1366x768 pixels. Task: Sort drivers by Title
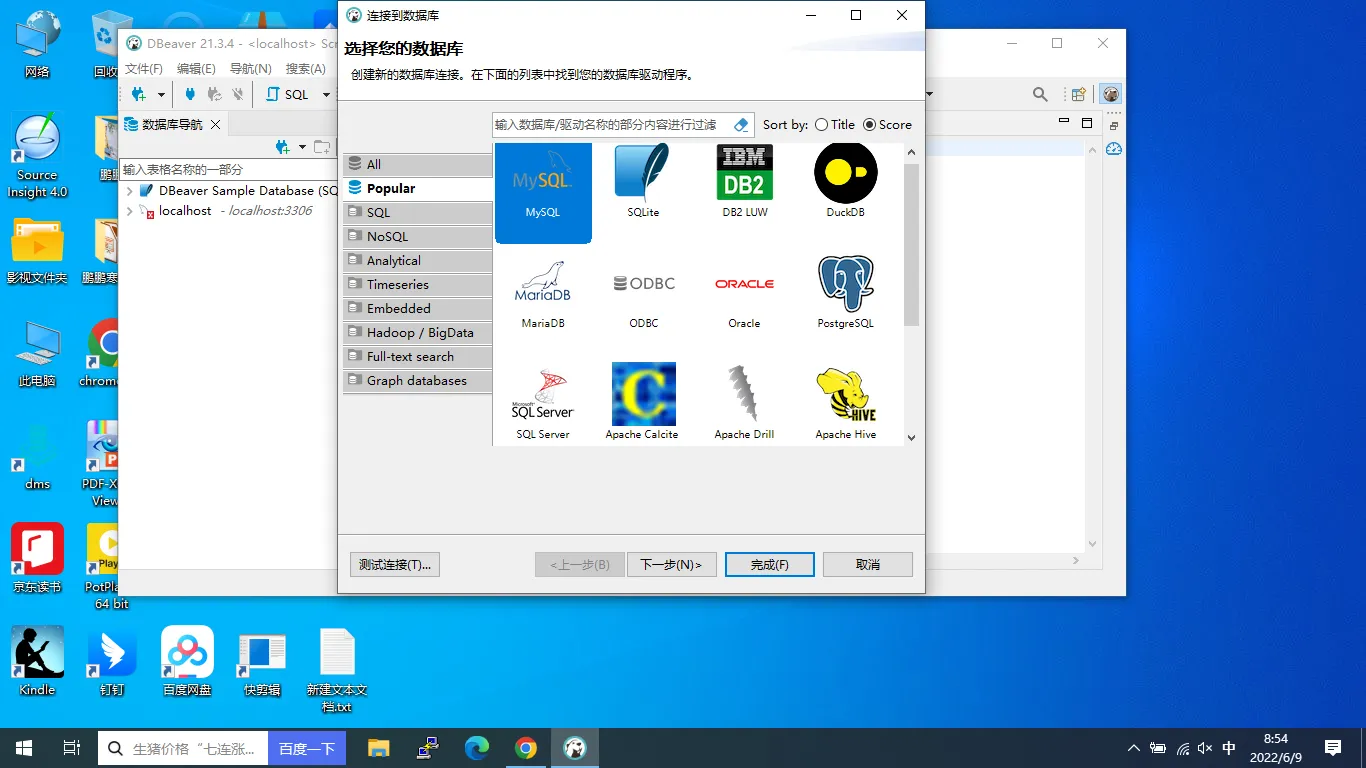coord(835,125)
